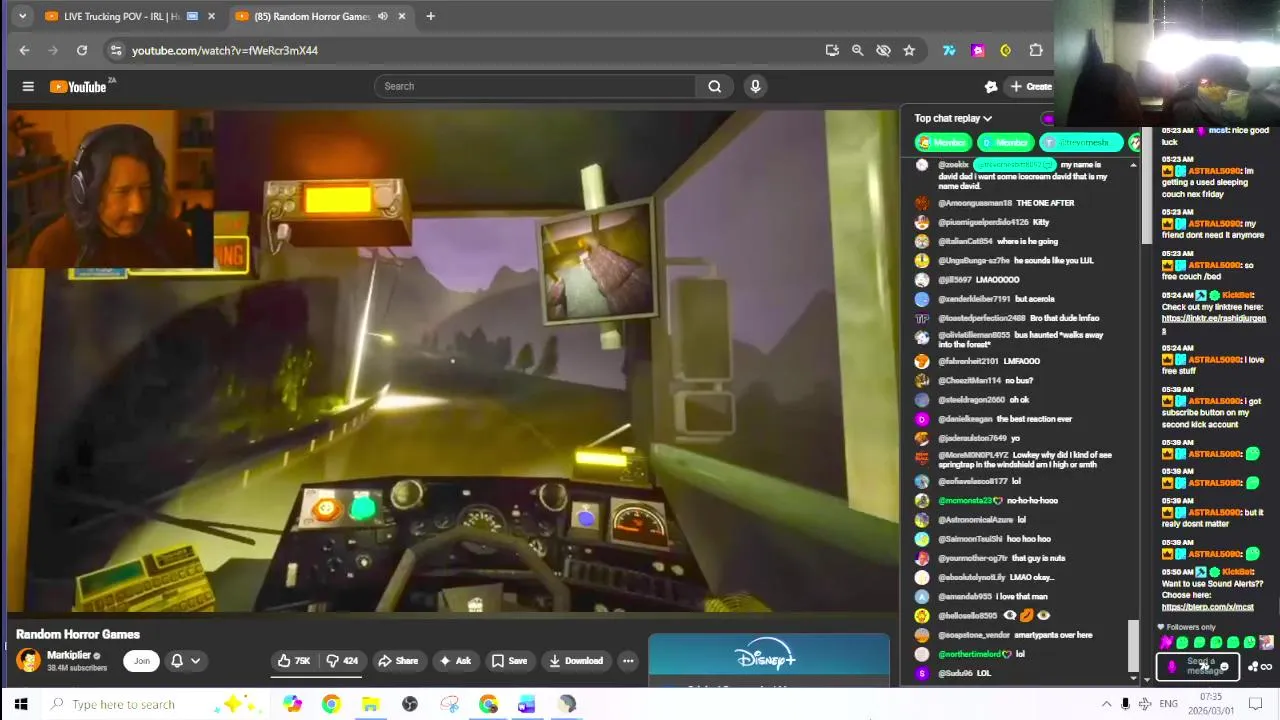
Task: Open OBS Studio from the taskbar
Action: pyautogui.click(x=410, y=704)
